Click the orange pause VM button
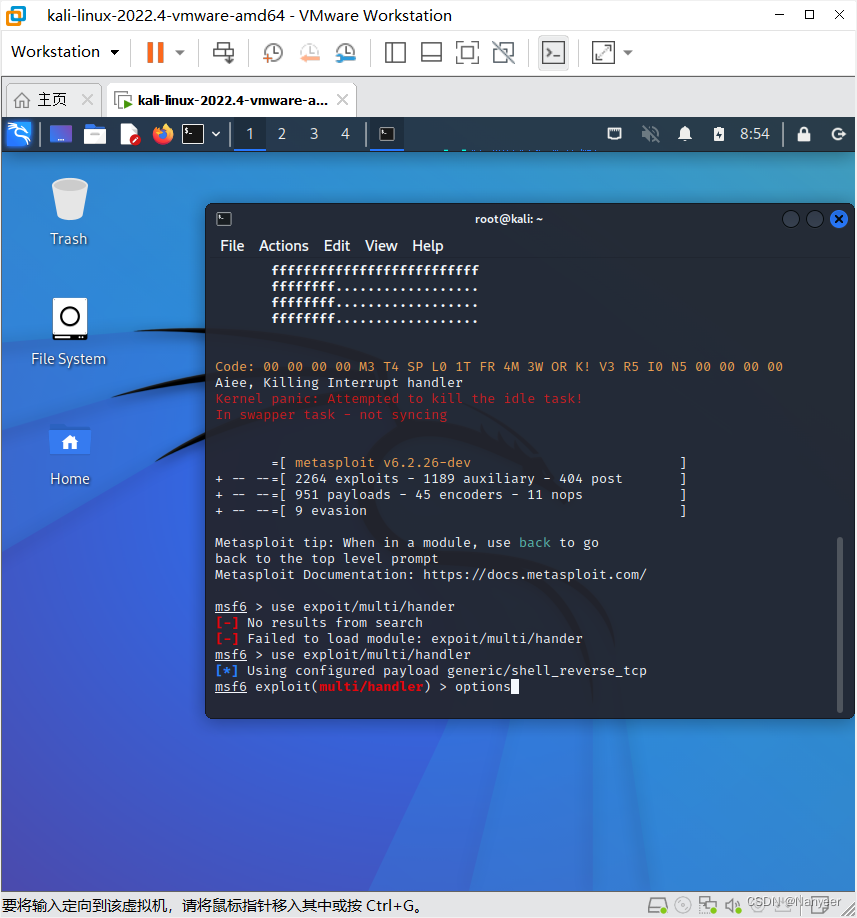Image resolution: width=857 pixels, height=918 pixels. pos(155,52)
